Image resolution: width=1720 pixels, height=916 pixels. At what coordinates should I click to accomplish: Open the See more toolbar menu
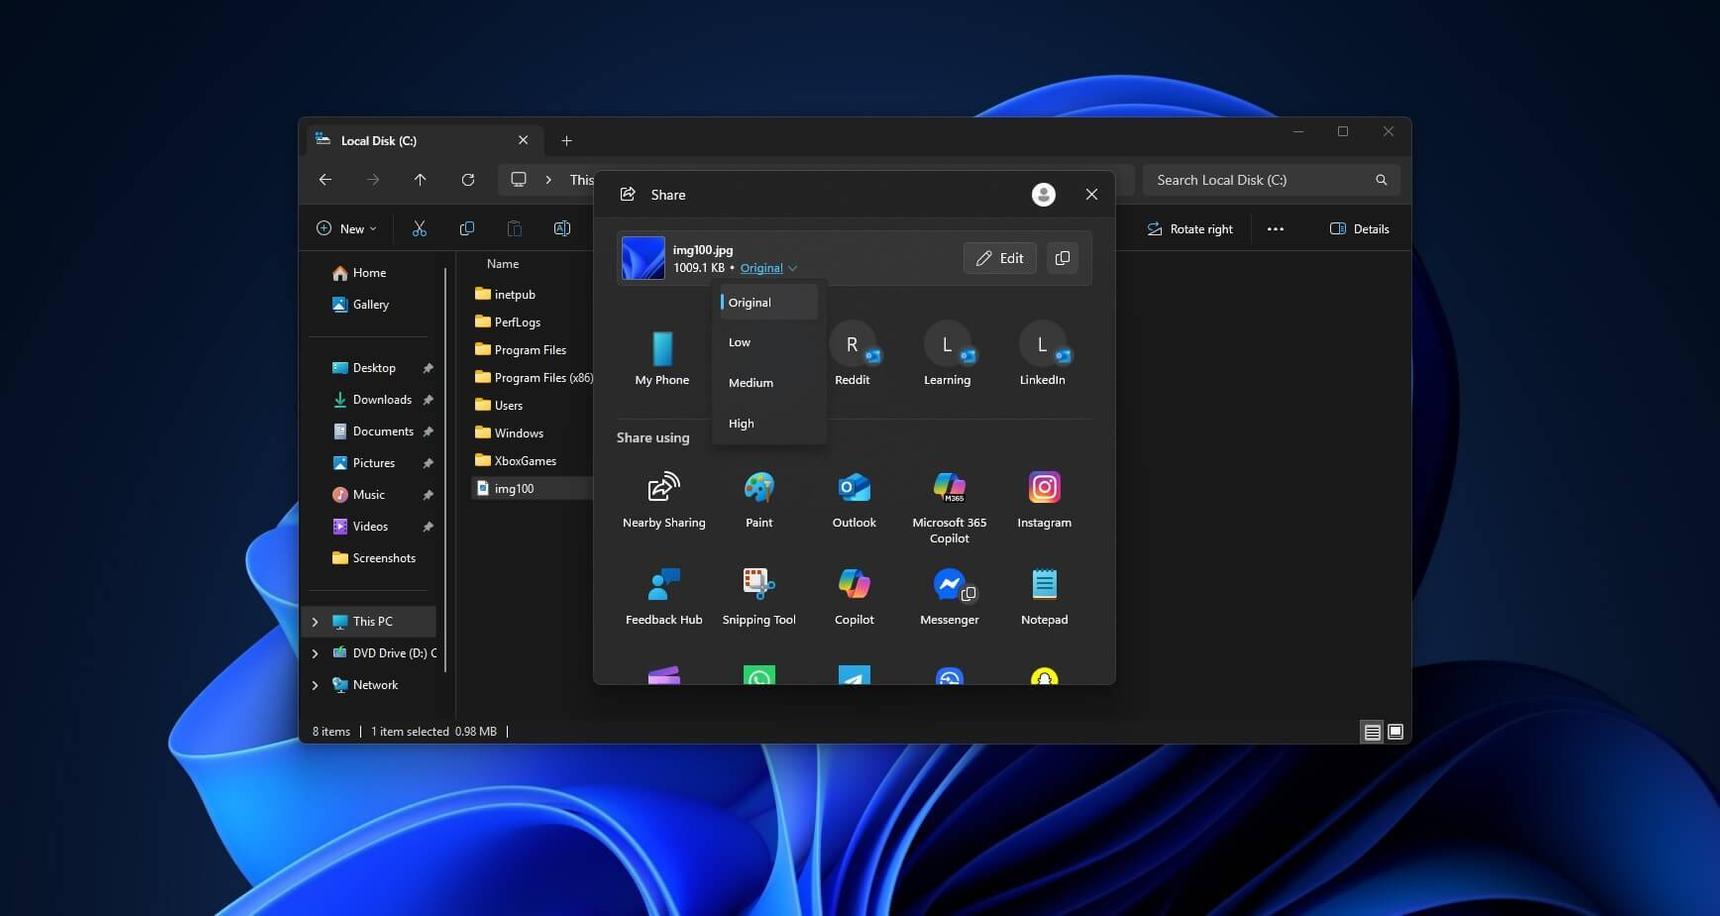tap(1275, 228)
